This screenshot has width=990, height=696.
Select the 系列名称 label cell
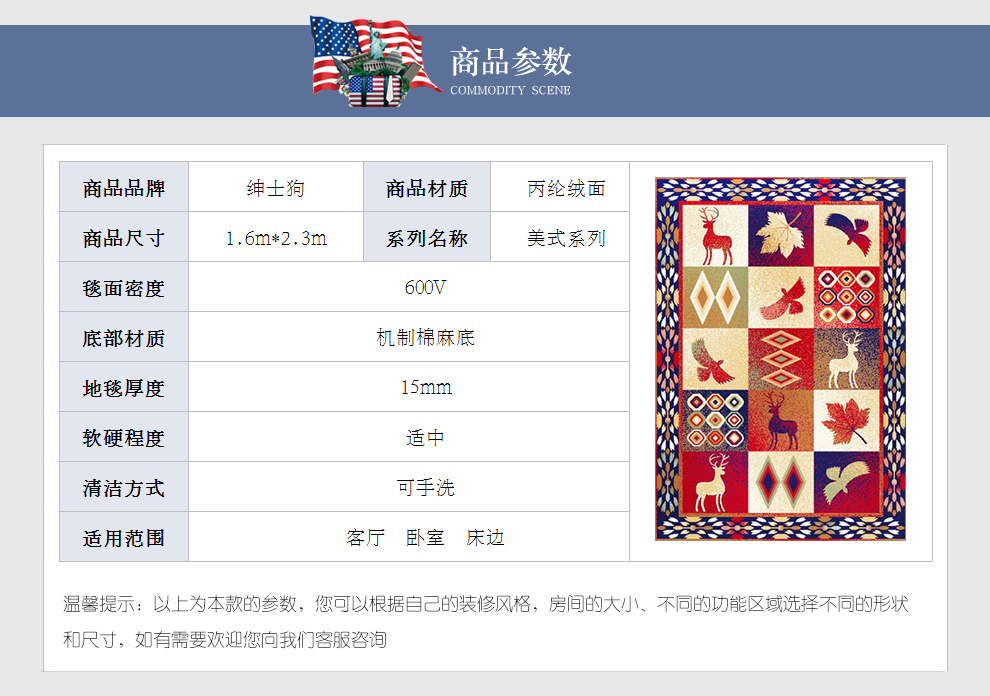pyautogui.click(x=427, y=237)
